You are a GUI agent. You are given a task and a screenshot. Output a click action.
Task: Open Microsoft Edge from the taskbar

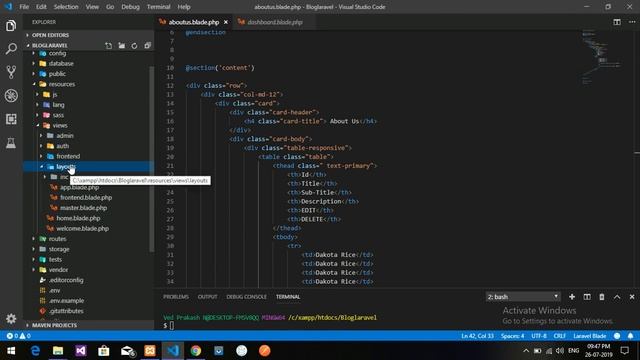click(x=35, y=351)
